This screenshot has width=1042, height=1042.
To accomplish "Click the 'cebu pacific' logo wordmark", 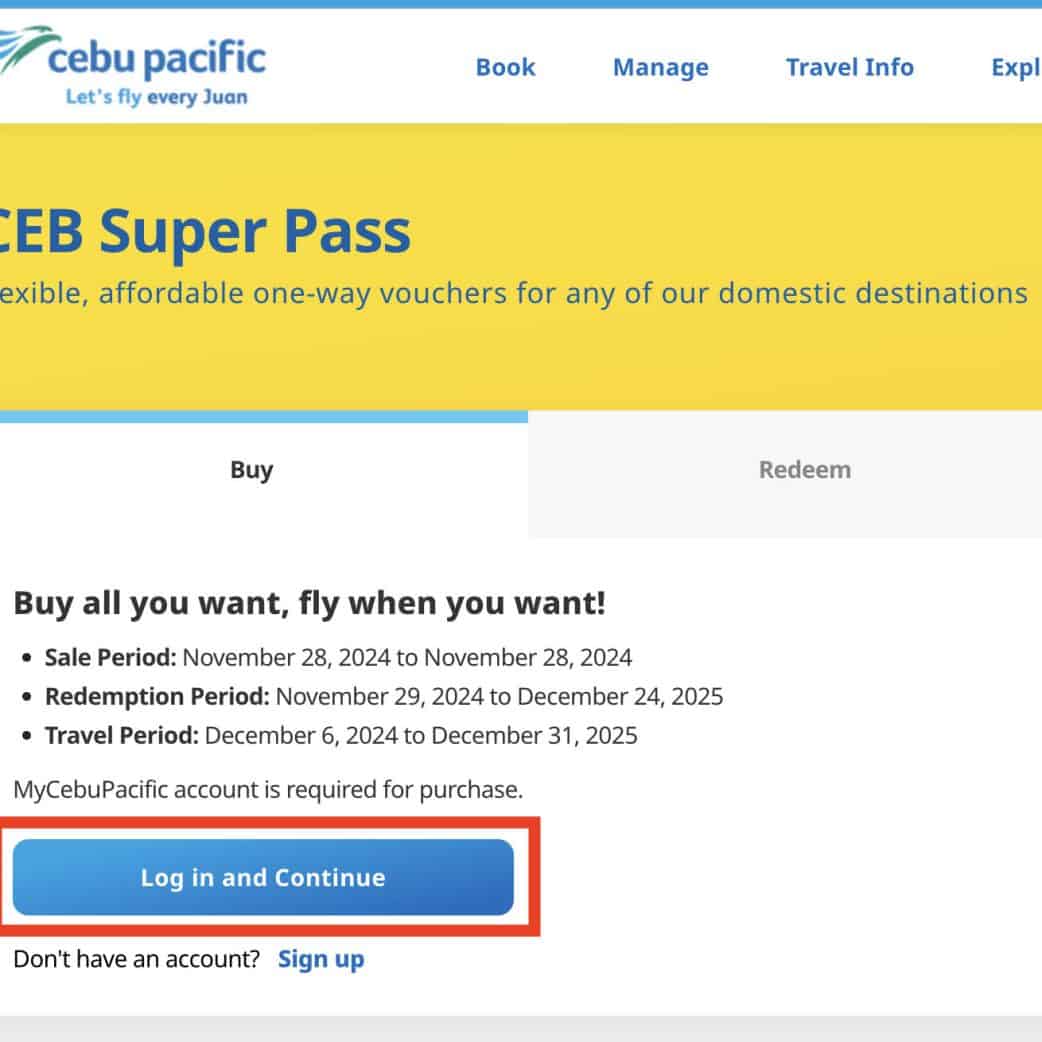I will 157,58.
